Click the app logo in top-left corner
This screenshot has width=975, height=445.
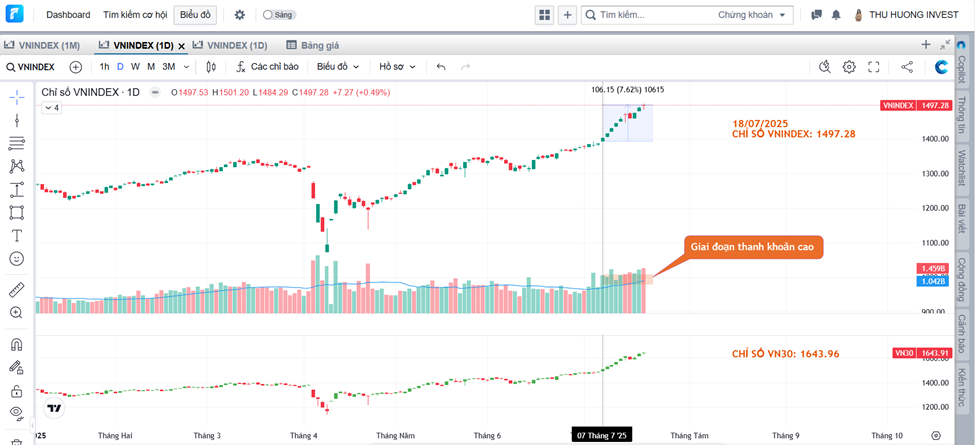(14, 14)
